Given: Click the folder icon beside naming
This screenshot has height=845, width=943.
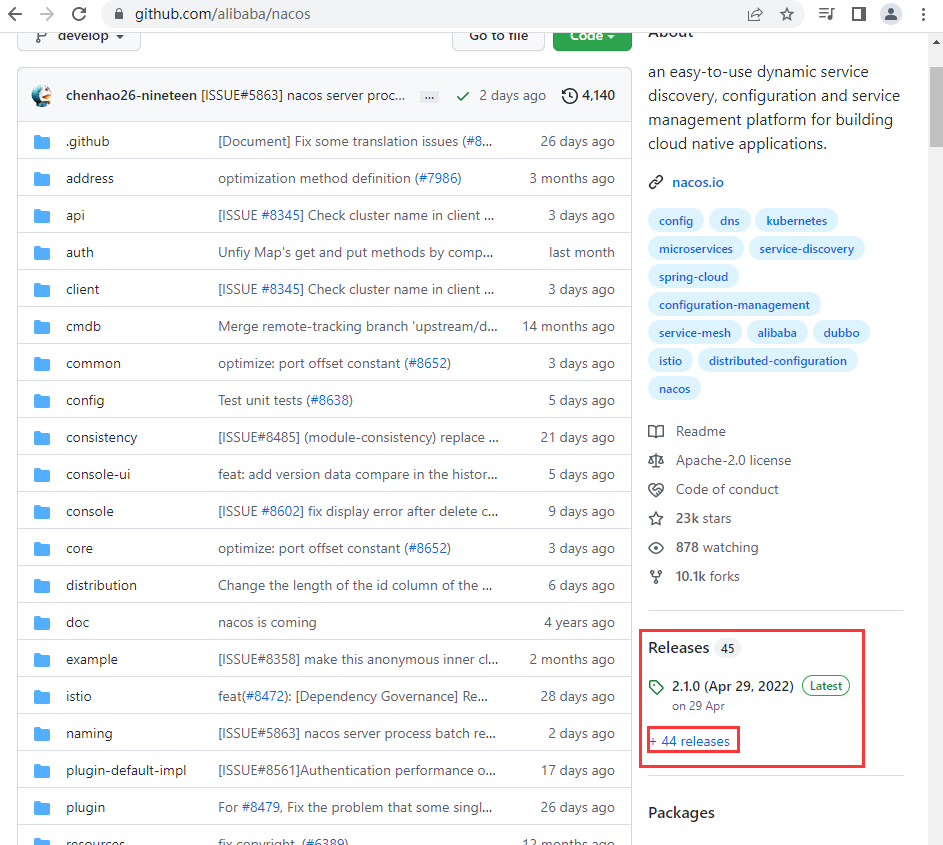Looking at the screenshot, I should click(42, 734).
